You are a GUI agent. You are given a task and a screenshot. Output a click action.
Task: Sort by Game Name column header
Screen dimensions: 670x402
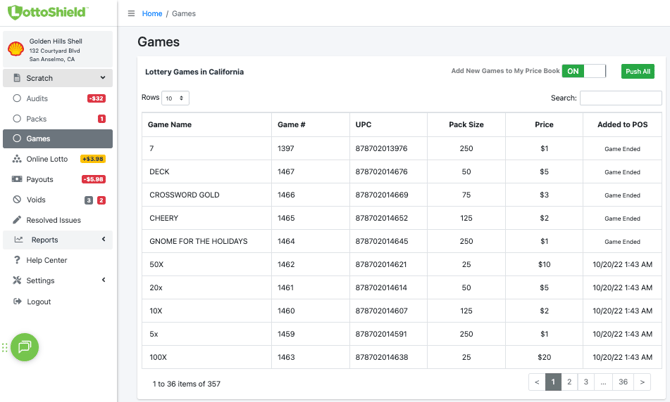coord(206,125)
